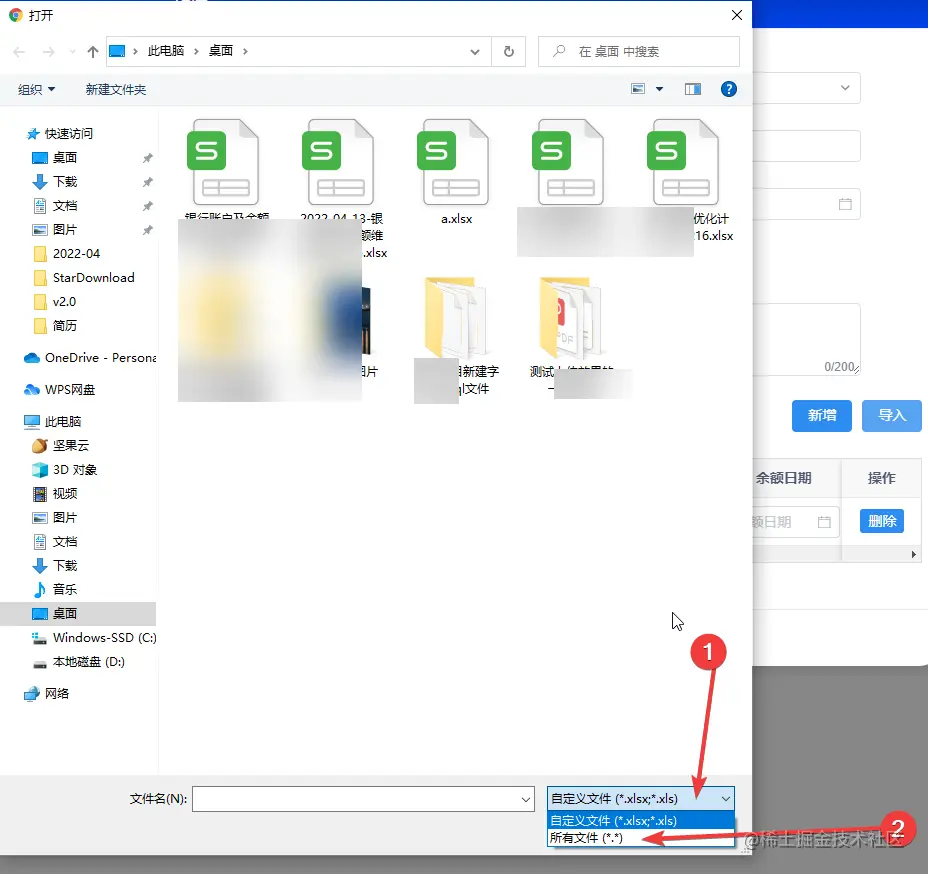Open the blue help icon
Image resolution: width=928 pixels, height=874 pixels.
coord(729,89)
